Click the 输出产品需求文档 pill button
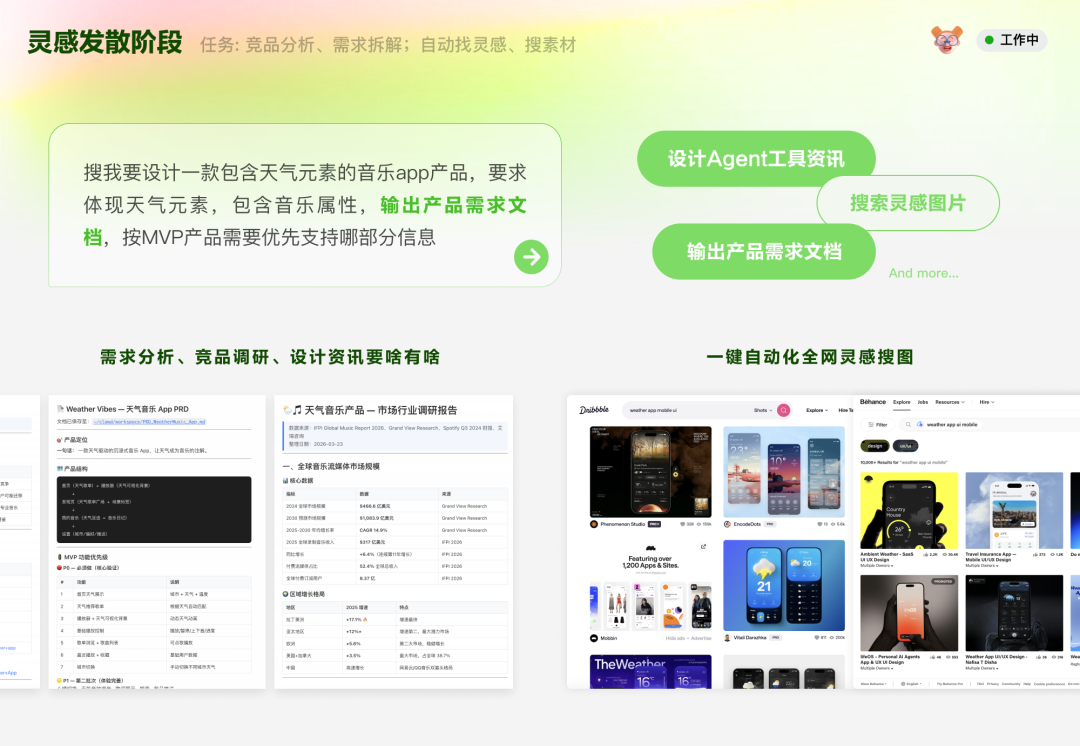 coord(764,252)
